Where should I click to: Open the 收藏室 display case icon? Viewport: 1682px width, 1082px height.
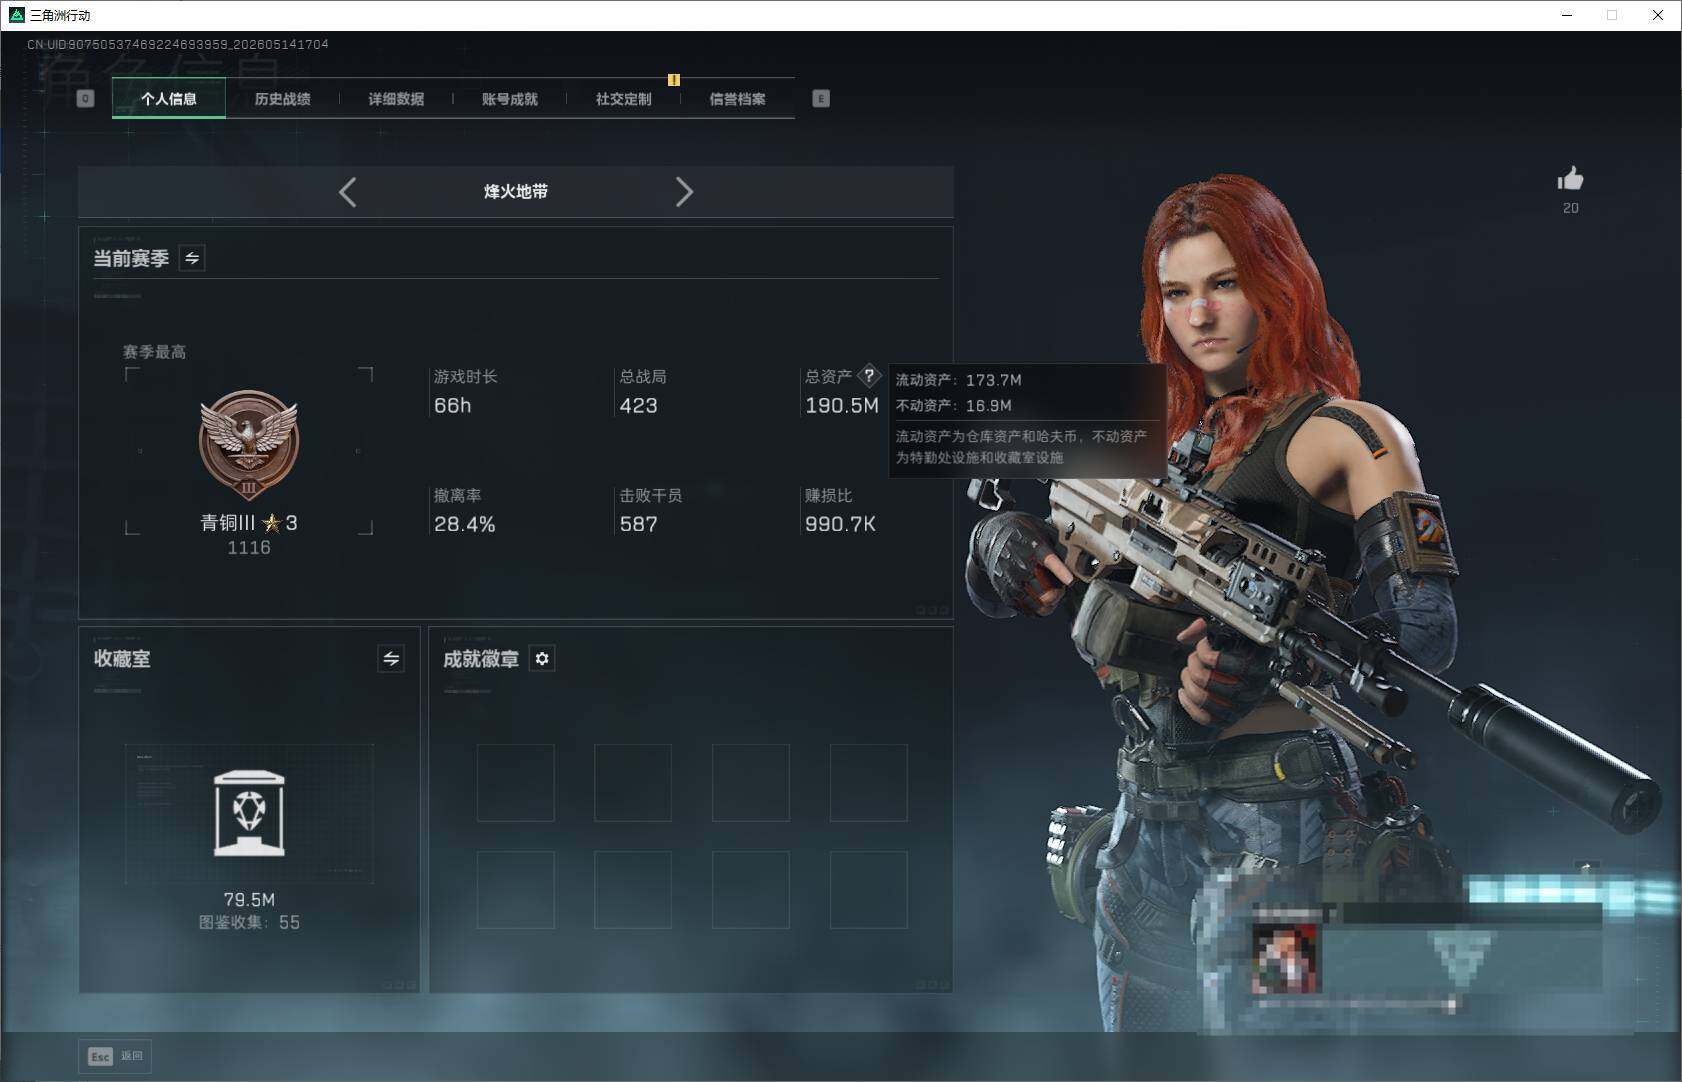click(x=249, y=813)
